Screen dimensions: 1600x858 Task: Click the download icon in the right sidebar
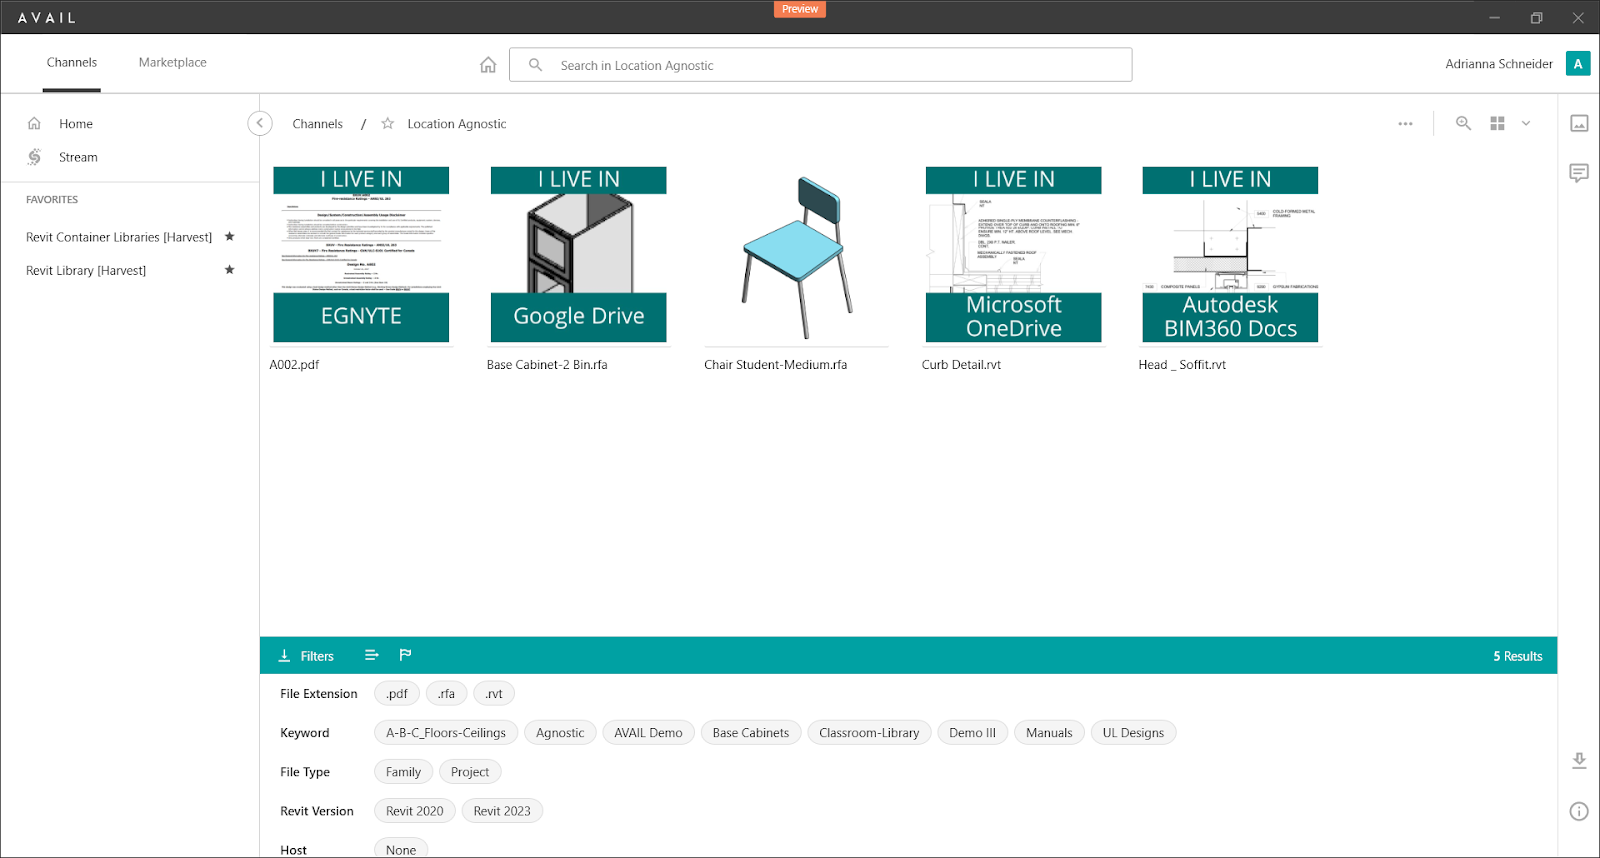coord(1579,761)
